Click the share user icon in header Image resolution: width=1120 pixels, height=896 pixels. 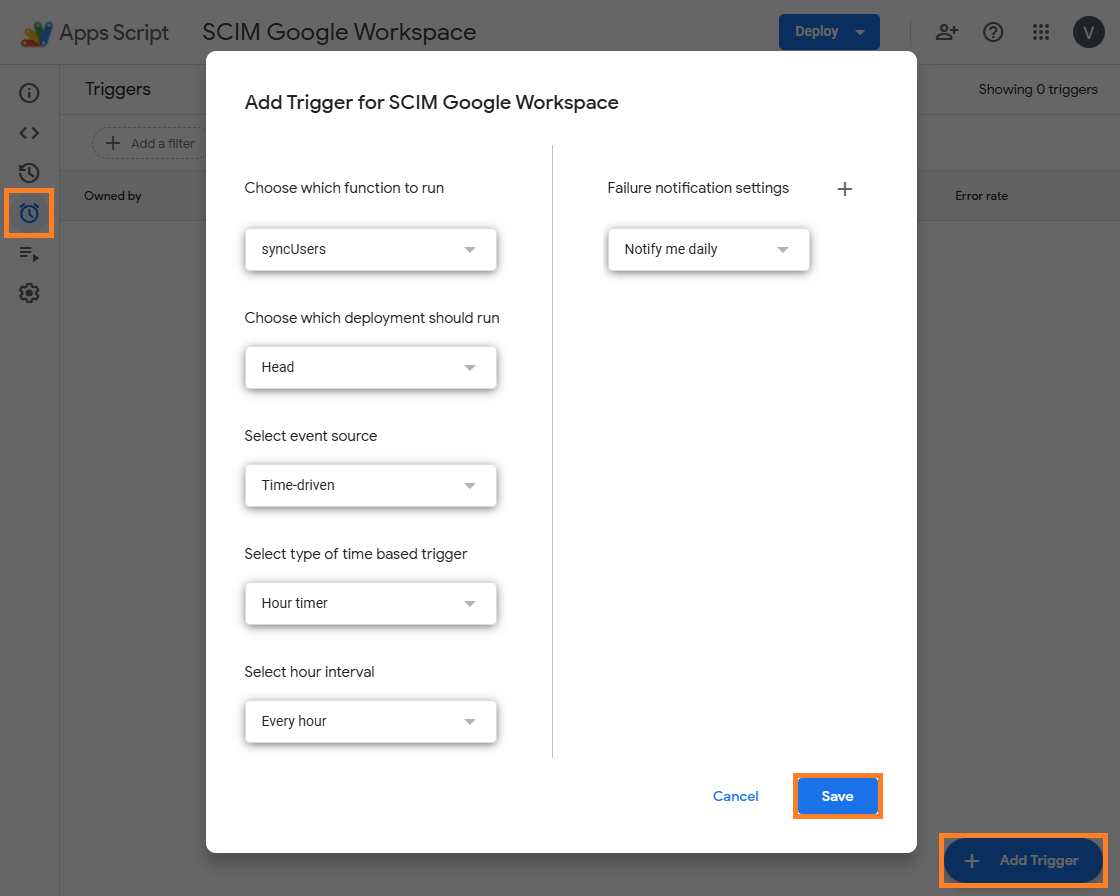pos(946,32)
